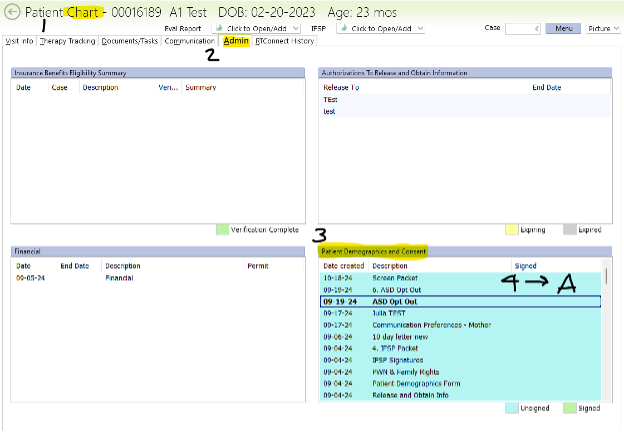Click the Verification Complete green swatch
The height and width of the screenshot is (432, 624).
point(222,229)
